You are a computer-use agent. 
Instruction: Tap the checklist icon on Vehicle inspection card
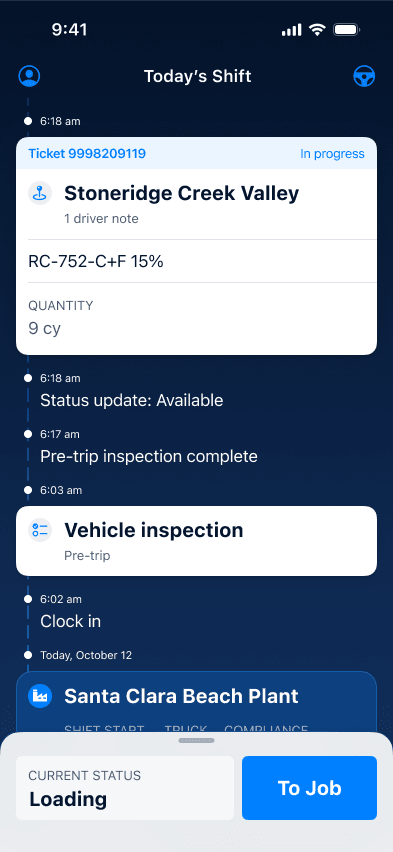coord(40,530)
